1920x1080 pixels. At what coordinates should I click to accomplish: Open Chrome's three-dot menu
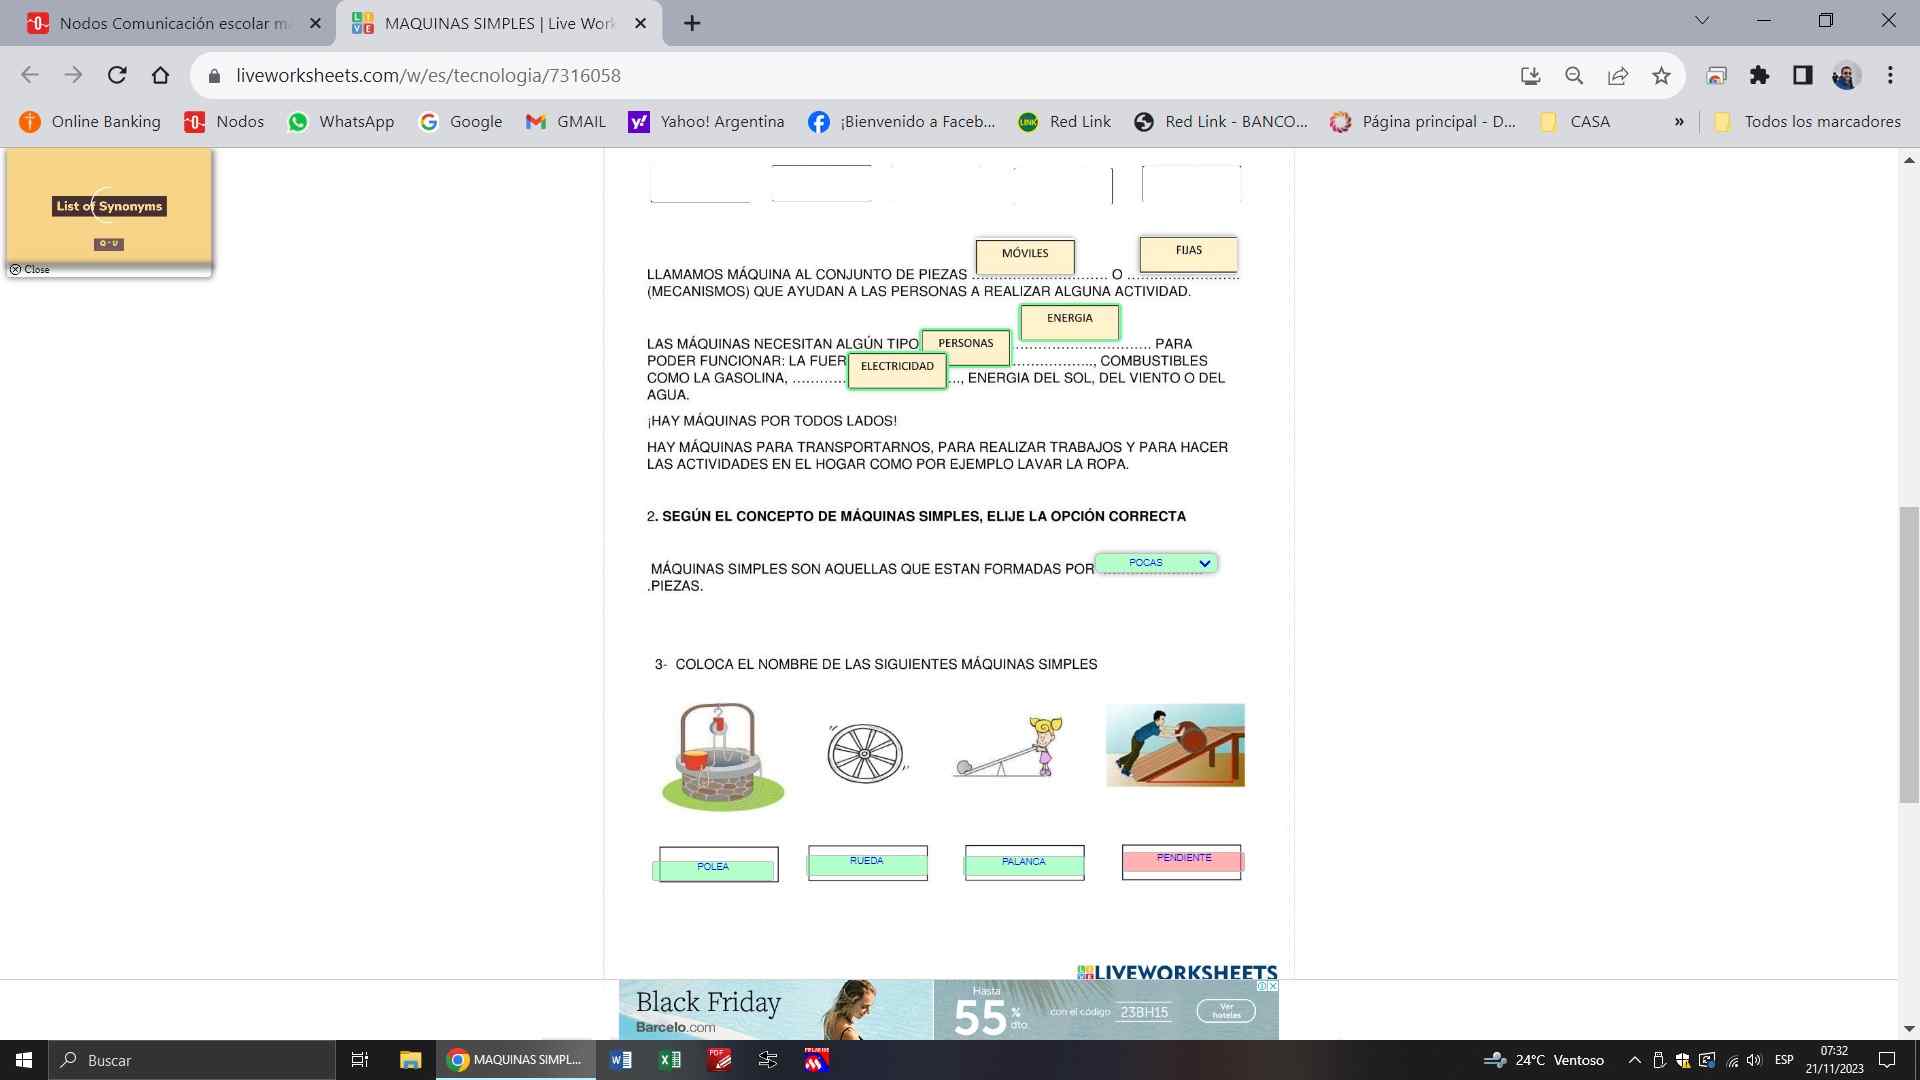click(x=1890, y=75)
